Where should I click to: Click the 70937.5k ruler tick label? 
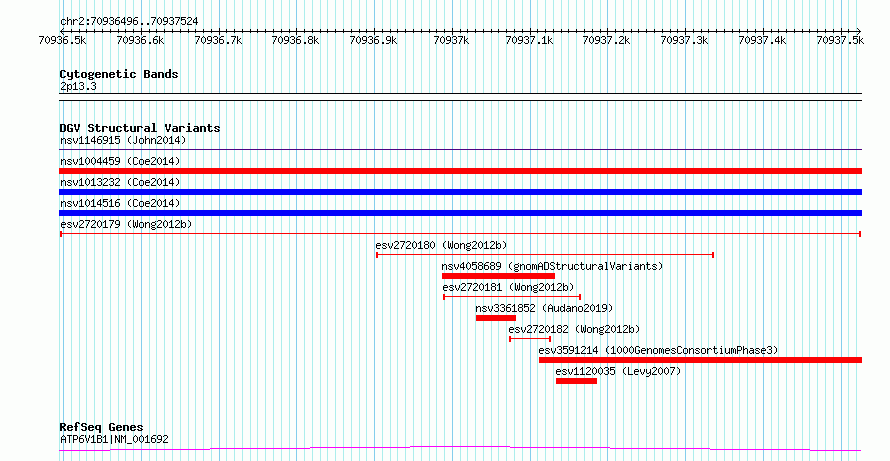click(x=840, y=40)
